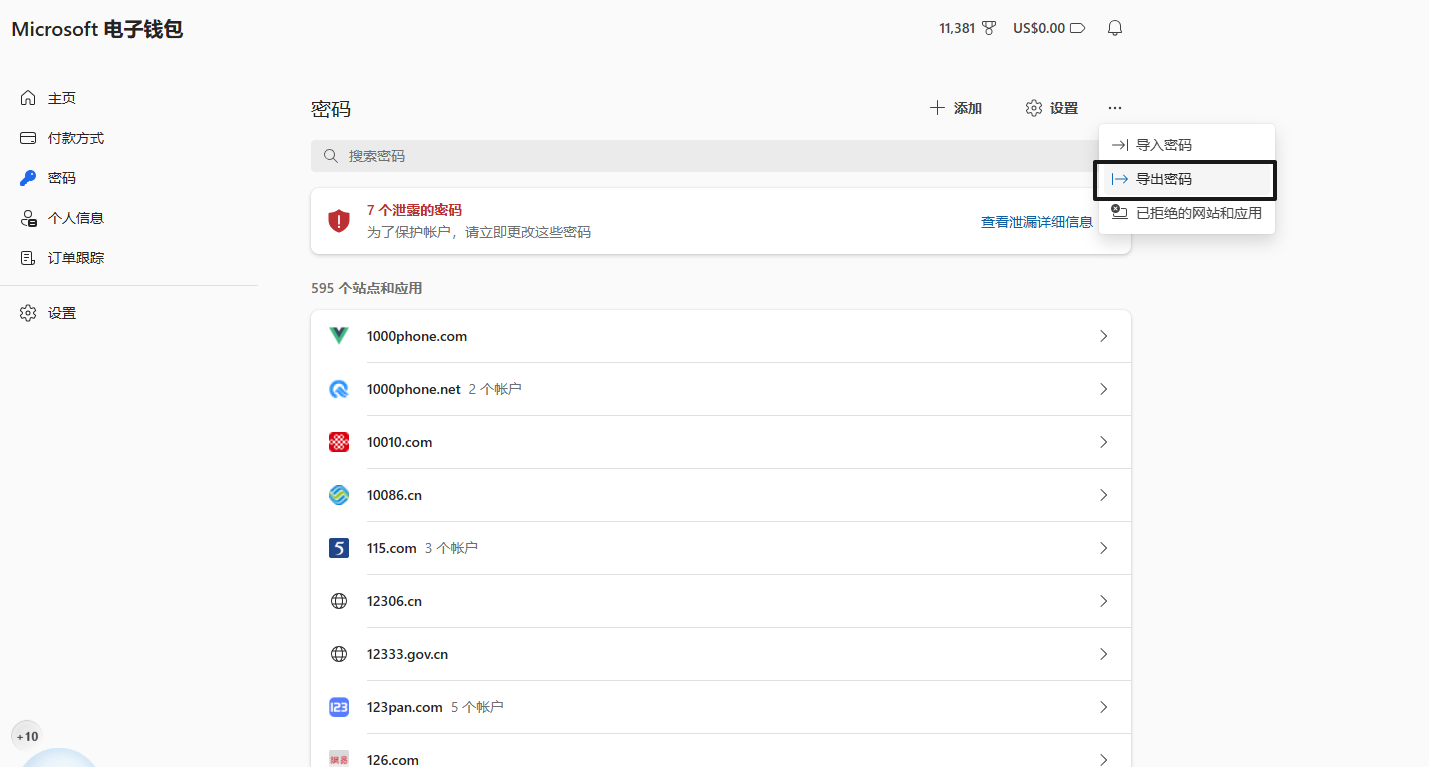1429x767 pixels.
Task: Click the person icon beside 个人信息
Action: click(x=28, y=218)
